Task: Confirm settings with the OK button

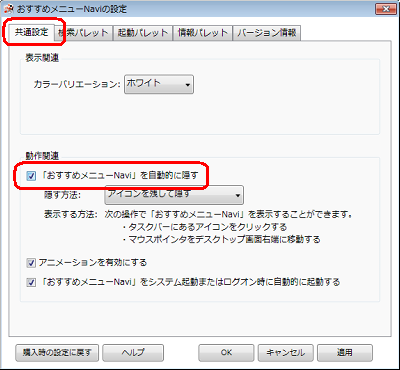Action: pyautogui.click(x=227, y=353)
